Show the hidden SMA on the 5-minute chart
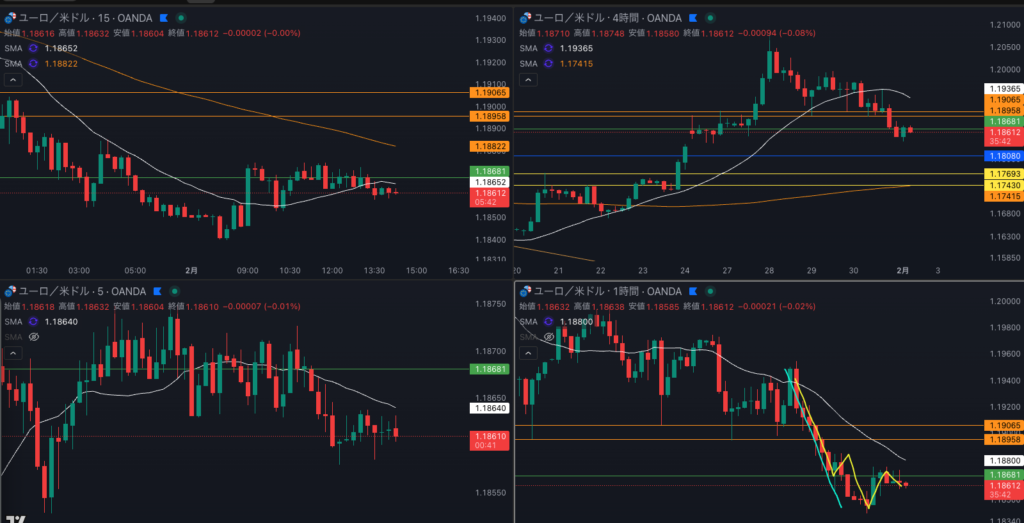This screenshot has height=523, width=1024. 34,337
